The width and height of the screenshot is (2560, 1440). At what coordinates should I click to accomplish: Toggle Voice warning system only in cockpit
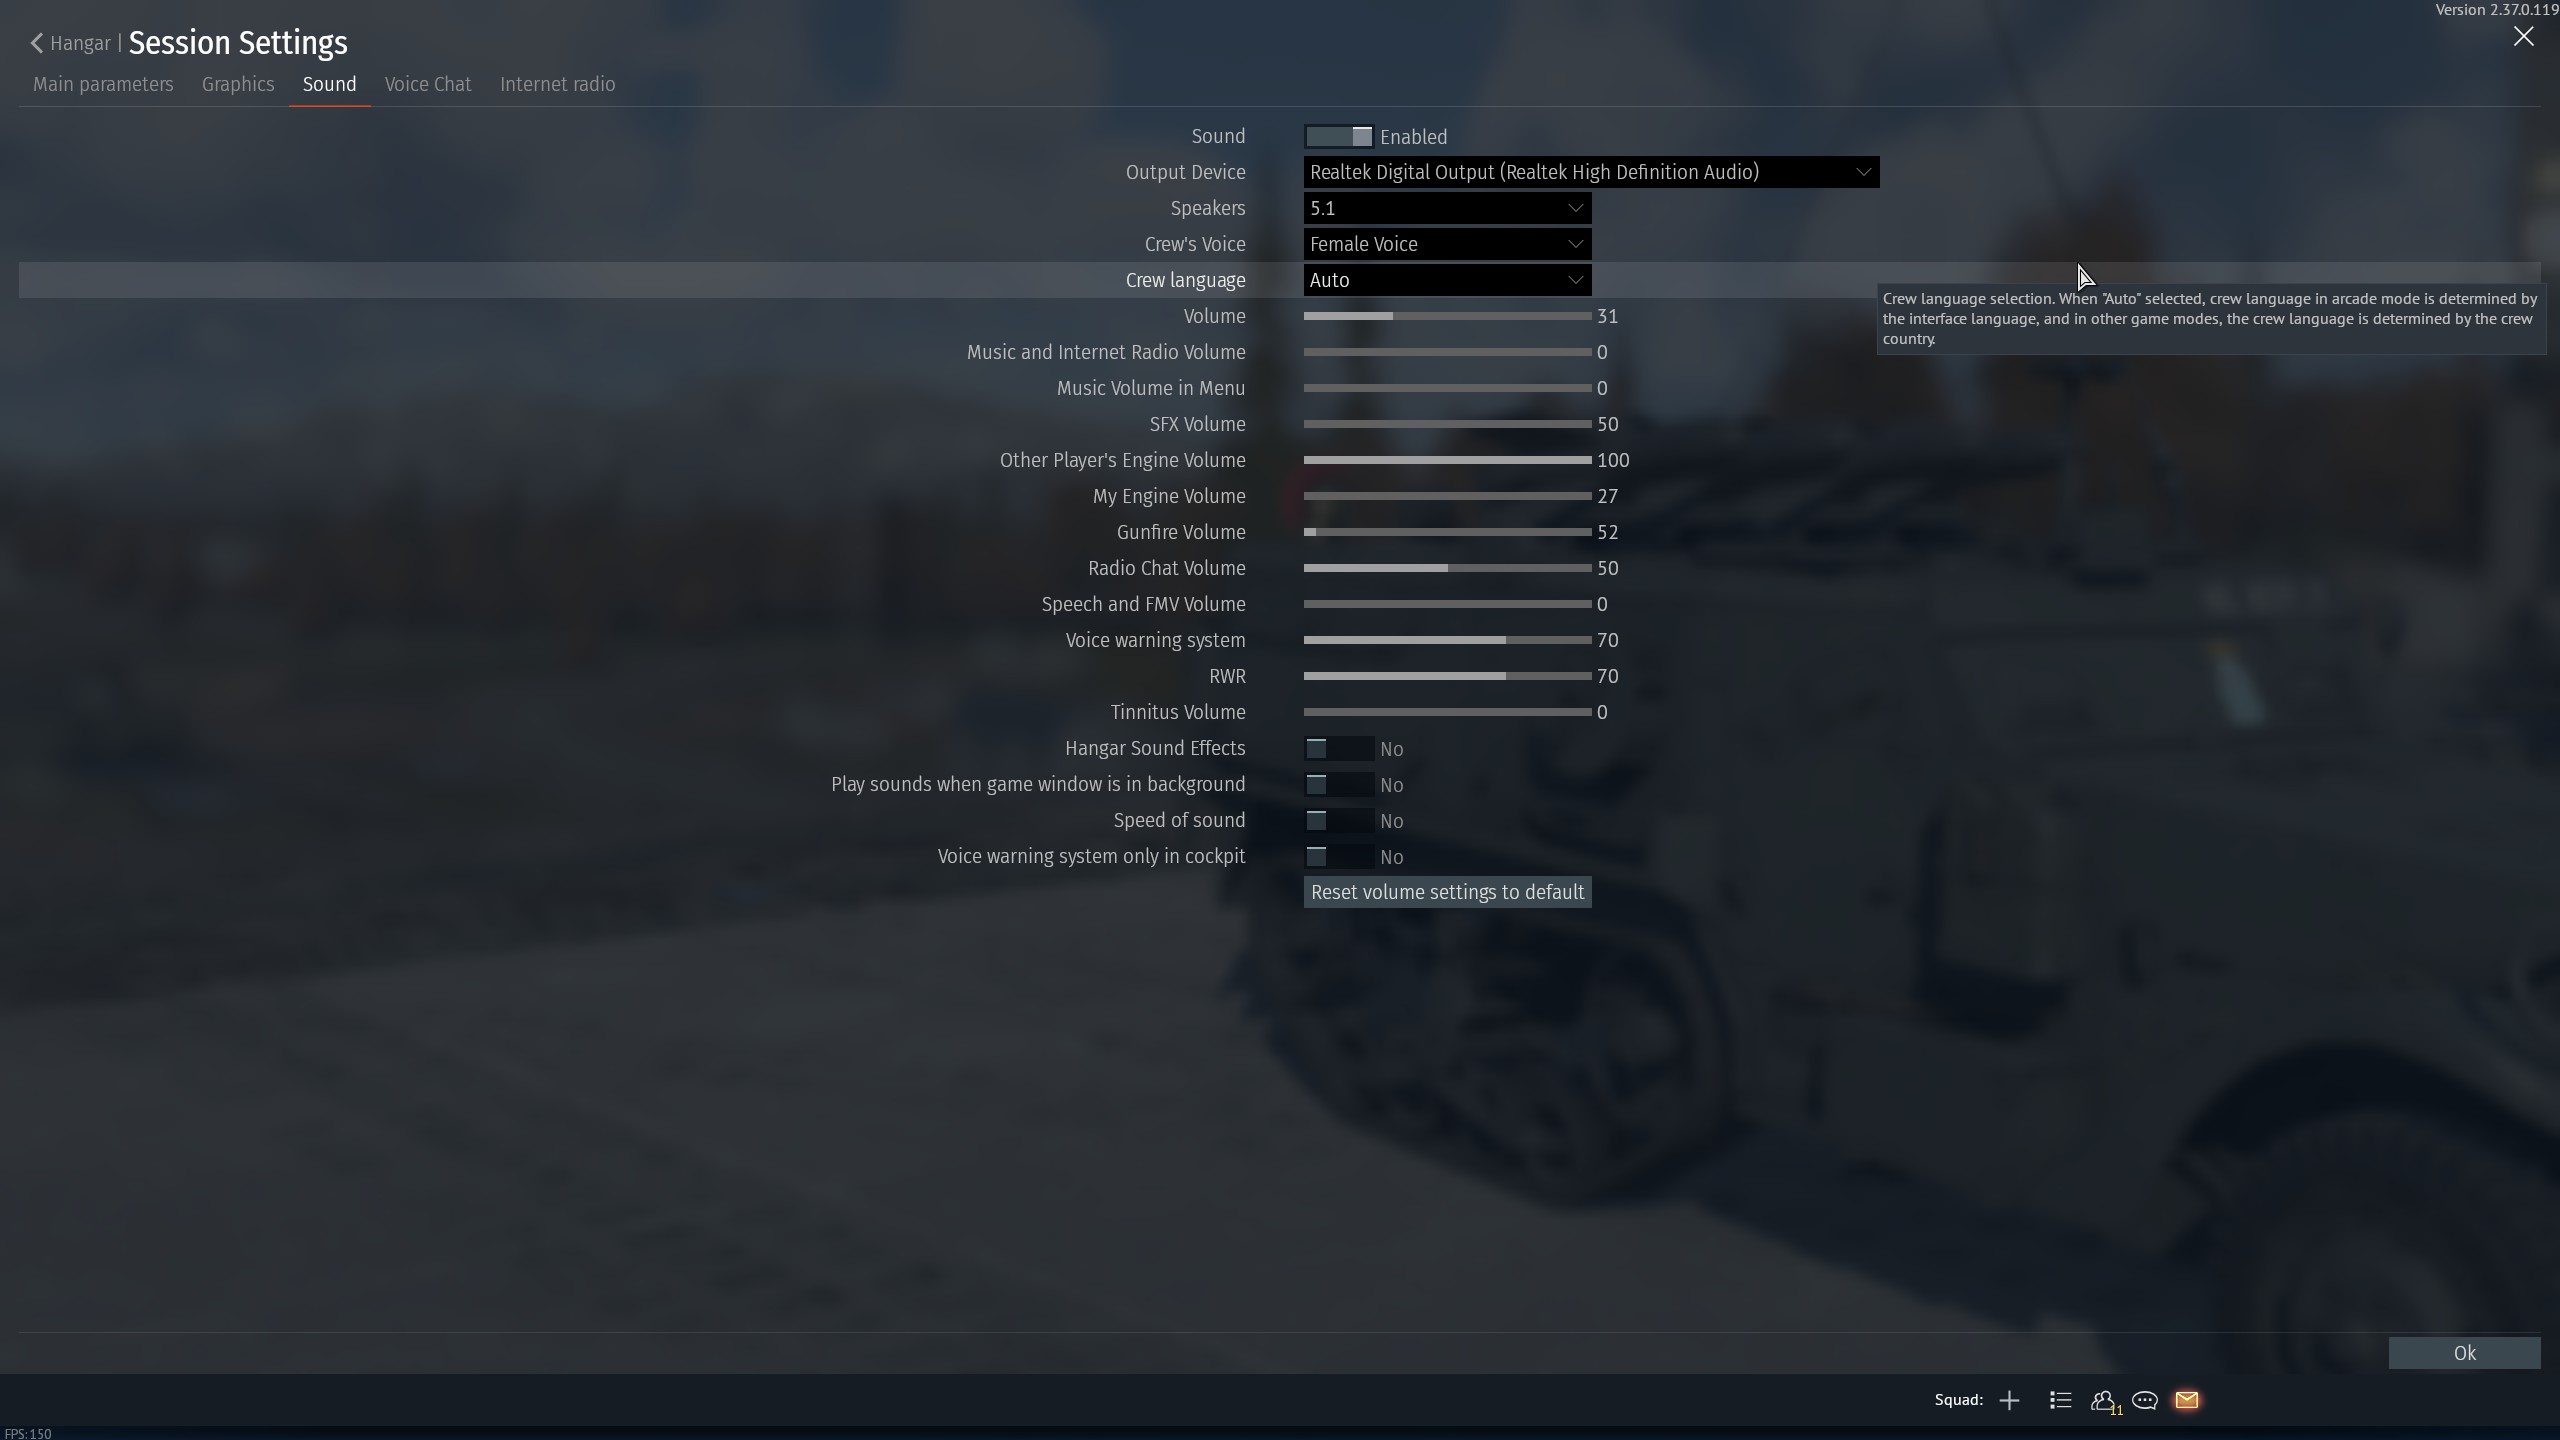[1338, 857]
